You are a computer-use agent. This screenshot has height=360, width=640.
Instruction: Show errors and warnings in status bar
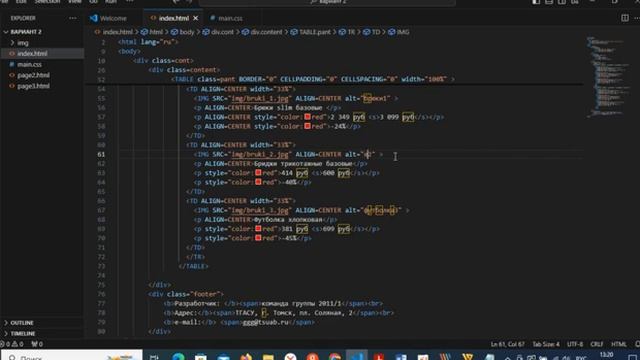[x=12, y=344]
